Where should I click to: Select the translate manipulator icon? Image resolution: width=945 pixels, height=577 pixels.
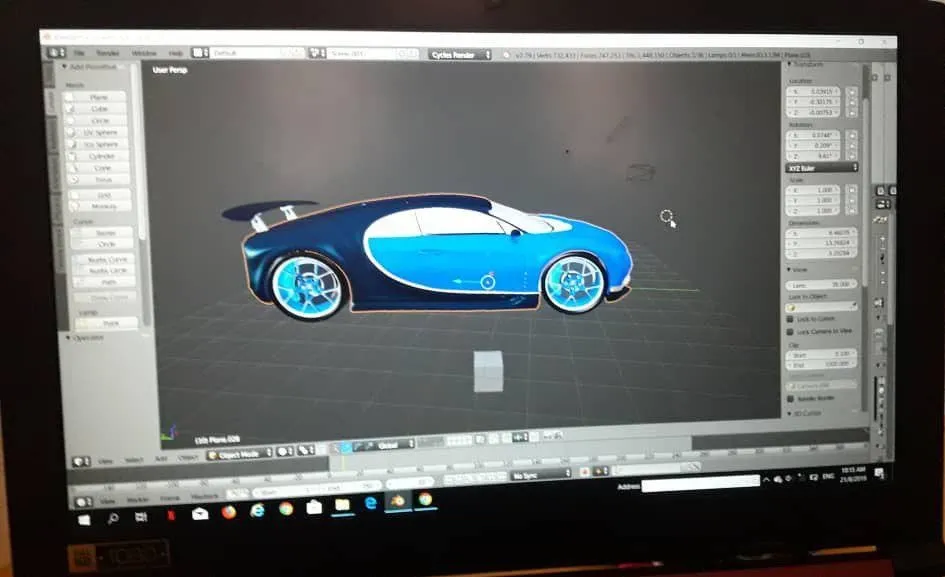pos(346,447)
